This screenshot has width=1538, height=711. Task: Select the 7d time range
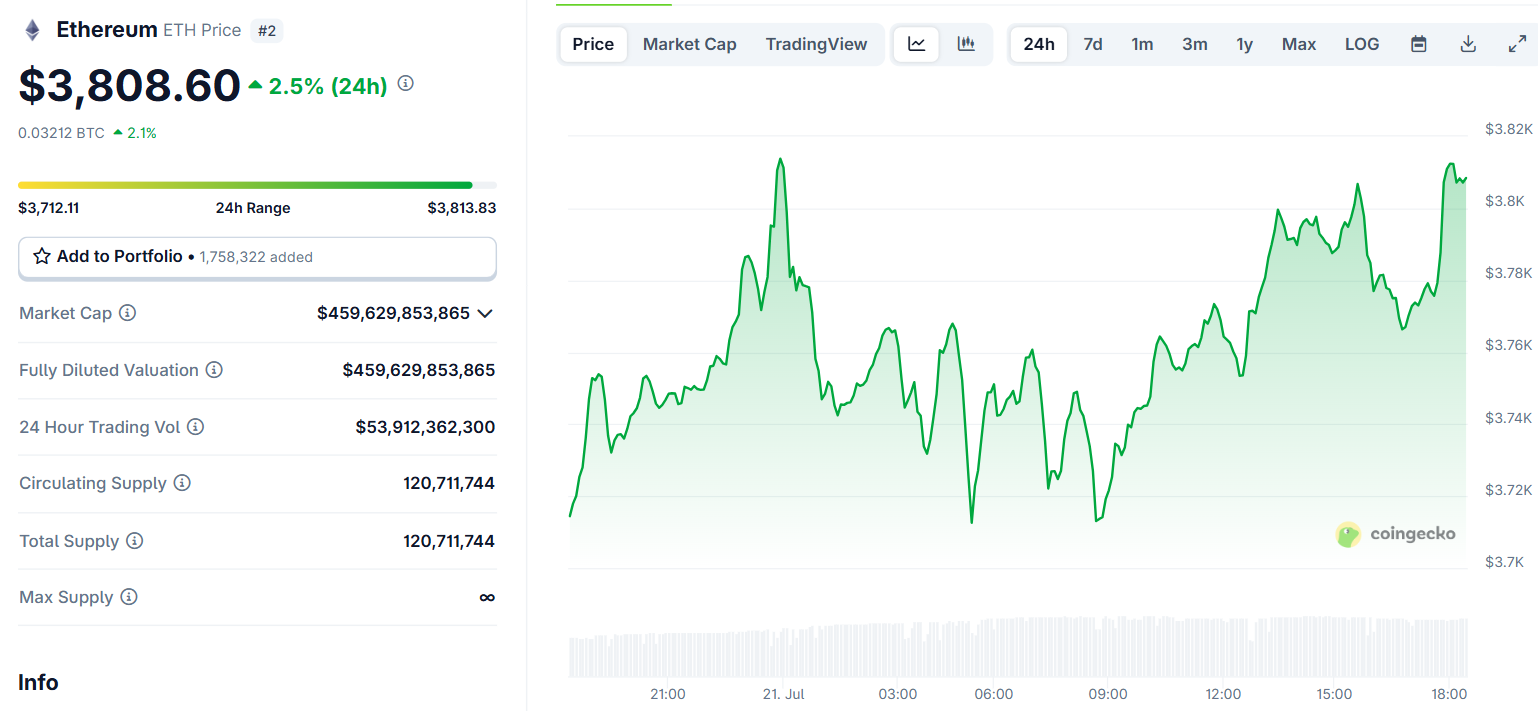pos(1093,44)
